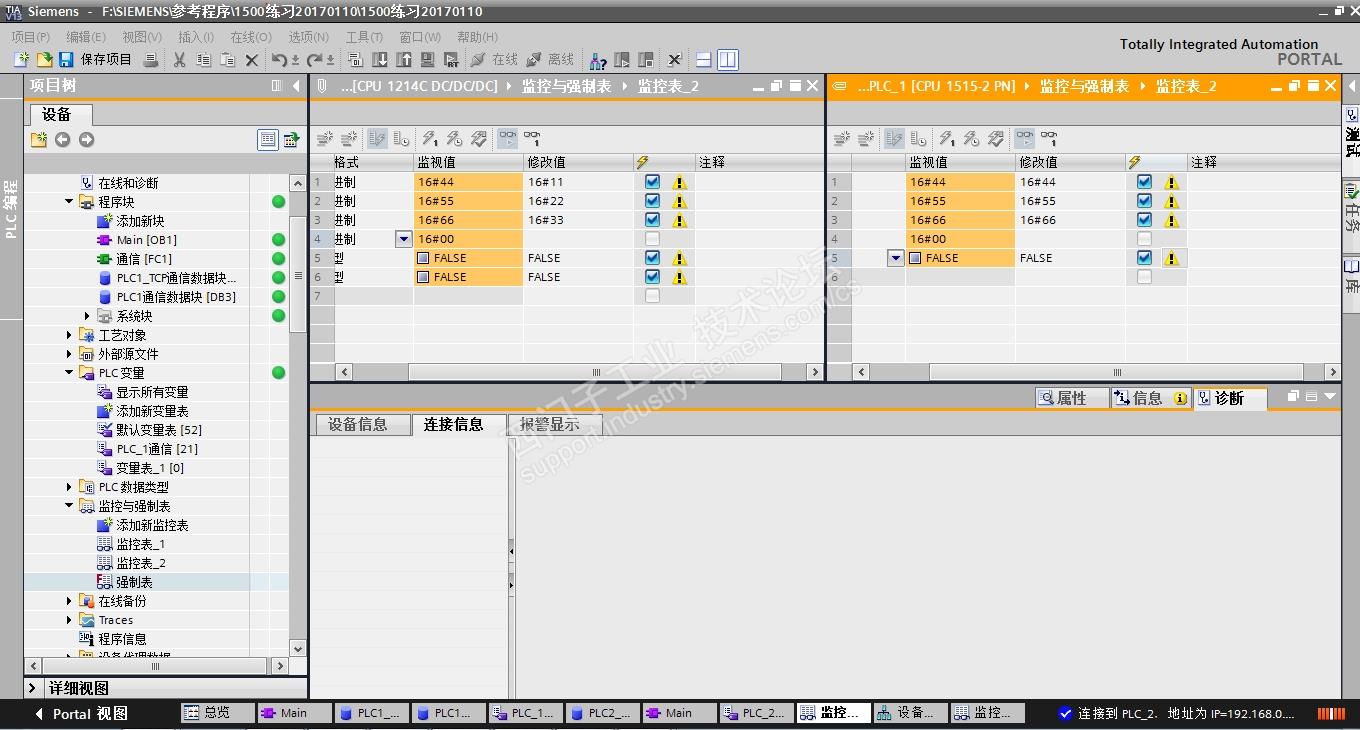
Task: Expand the 系统块 tree node
Action: click(x=87, y=316)
